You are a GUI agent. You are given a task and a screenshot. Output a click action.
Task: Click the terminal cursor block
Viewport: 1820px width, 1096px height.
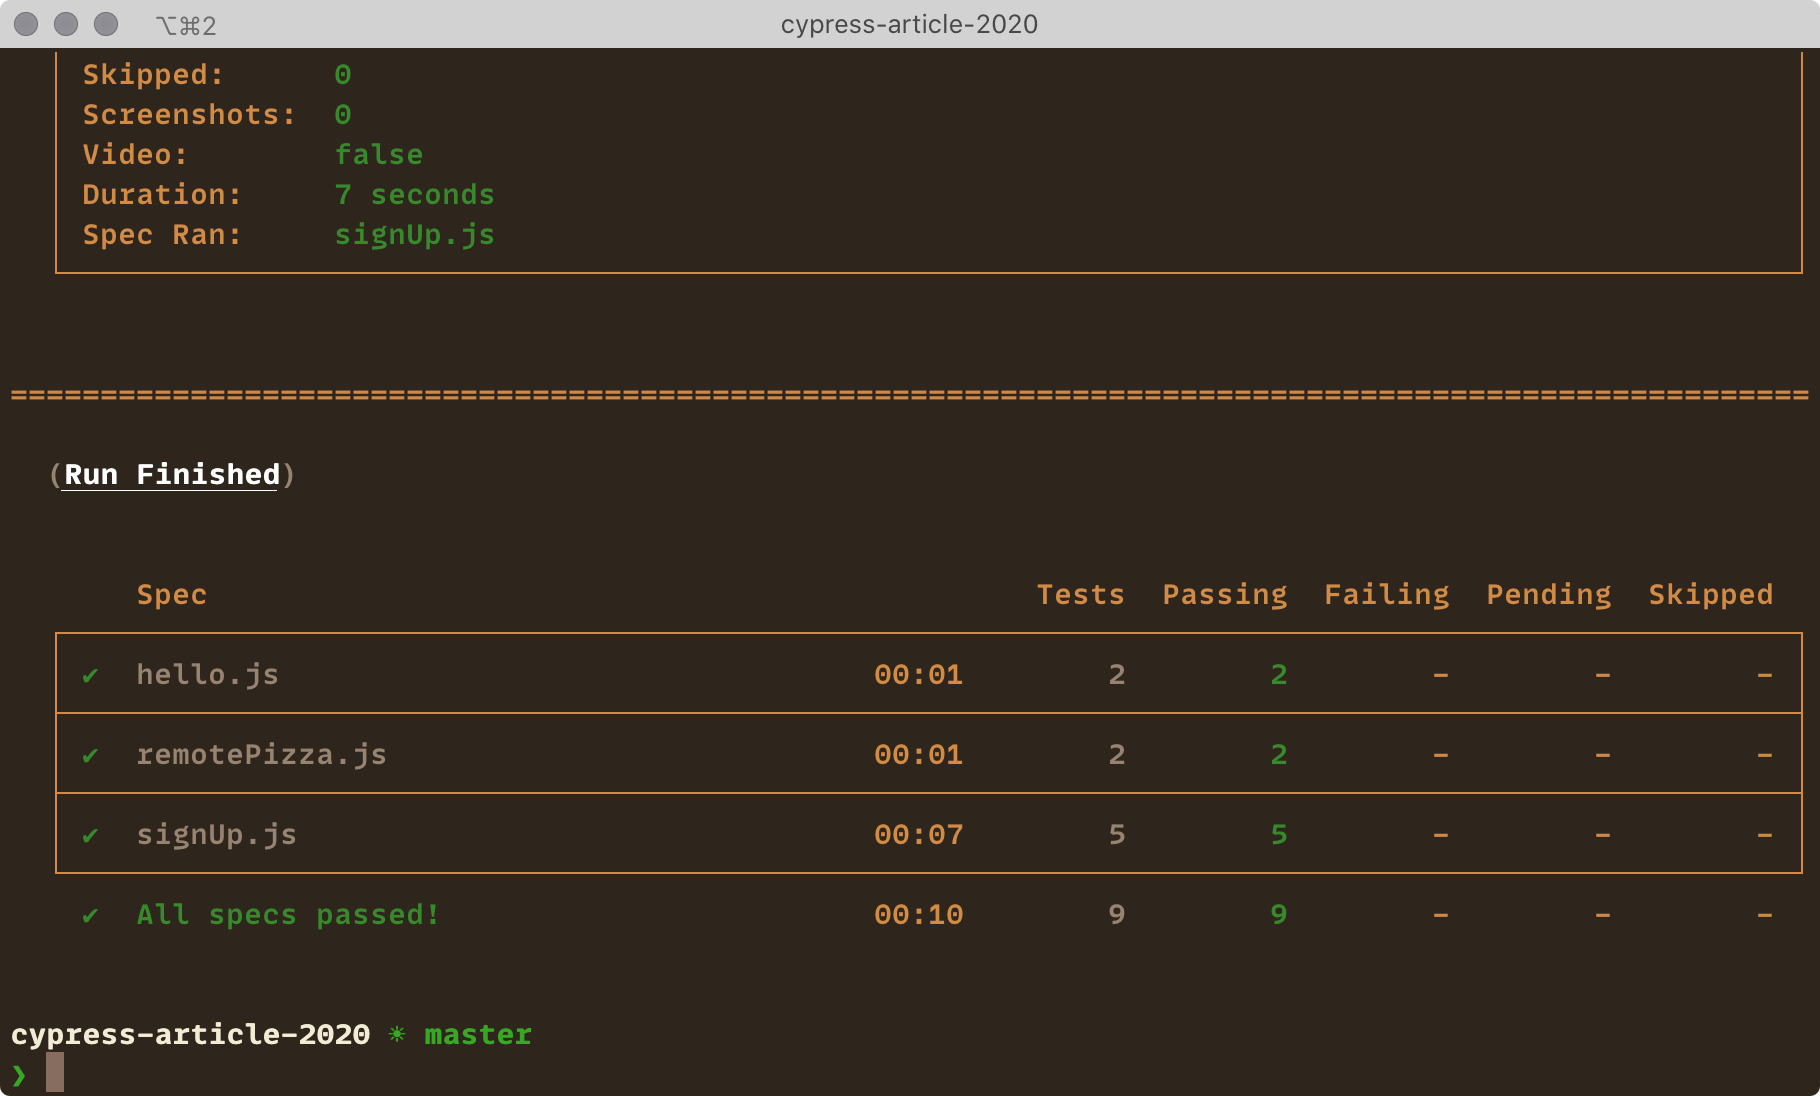pyautogui.click(x=56, y=1072)
